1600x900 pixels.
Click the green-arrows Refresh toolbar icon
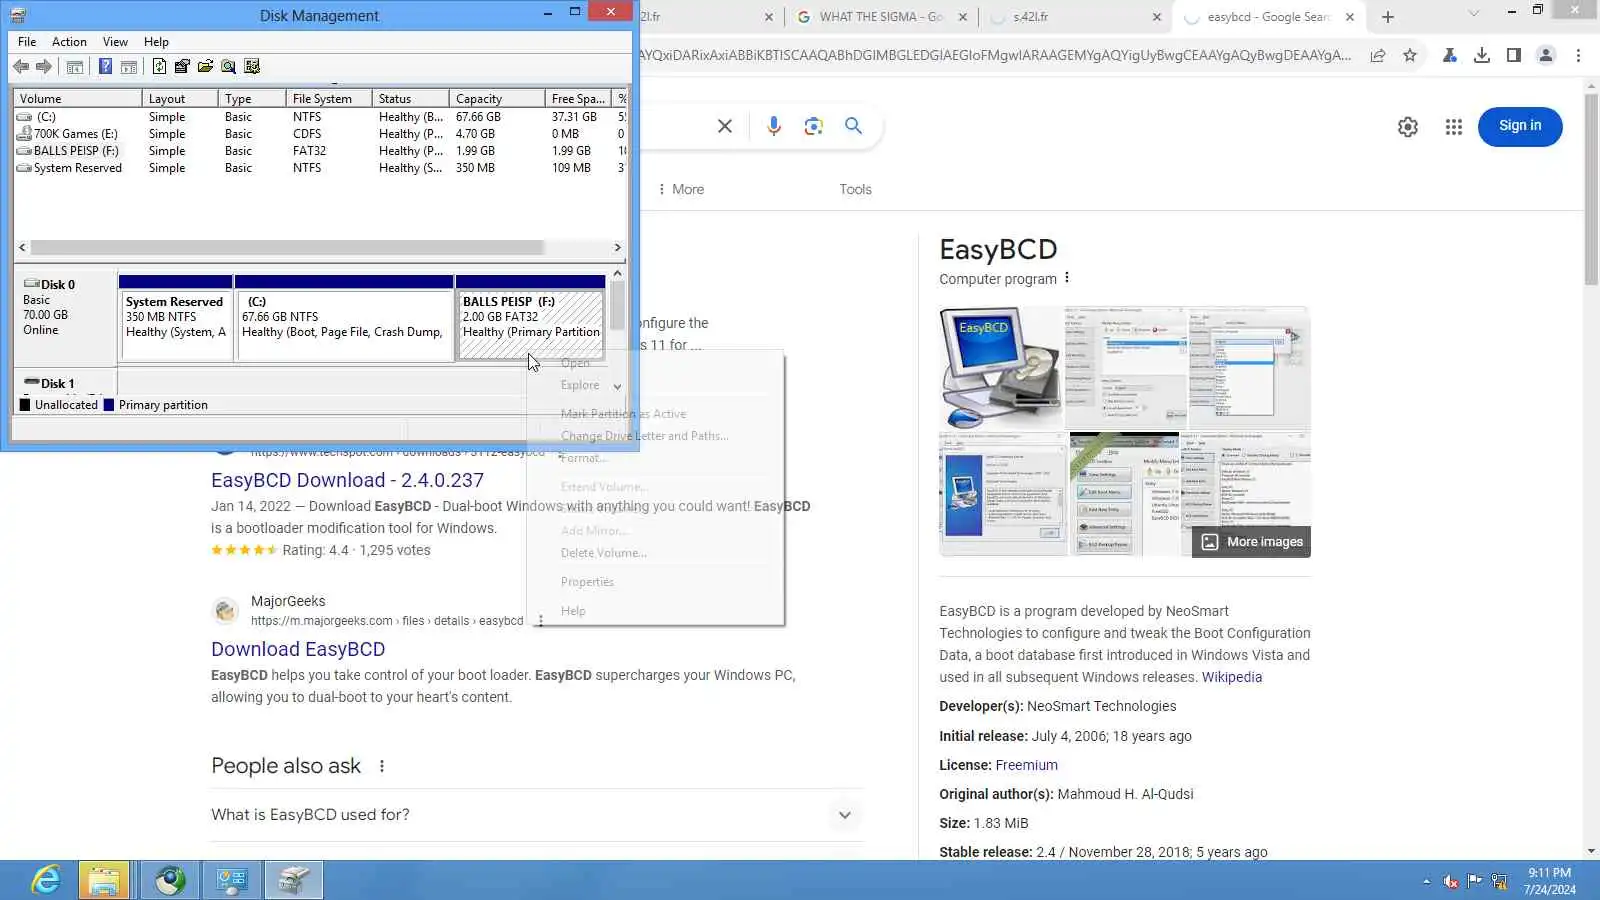pyautogui.click(x=159, y=67)
